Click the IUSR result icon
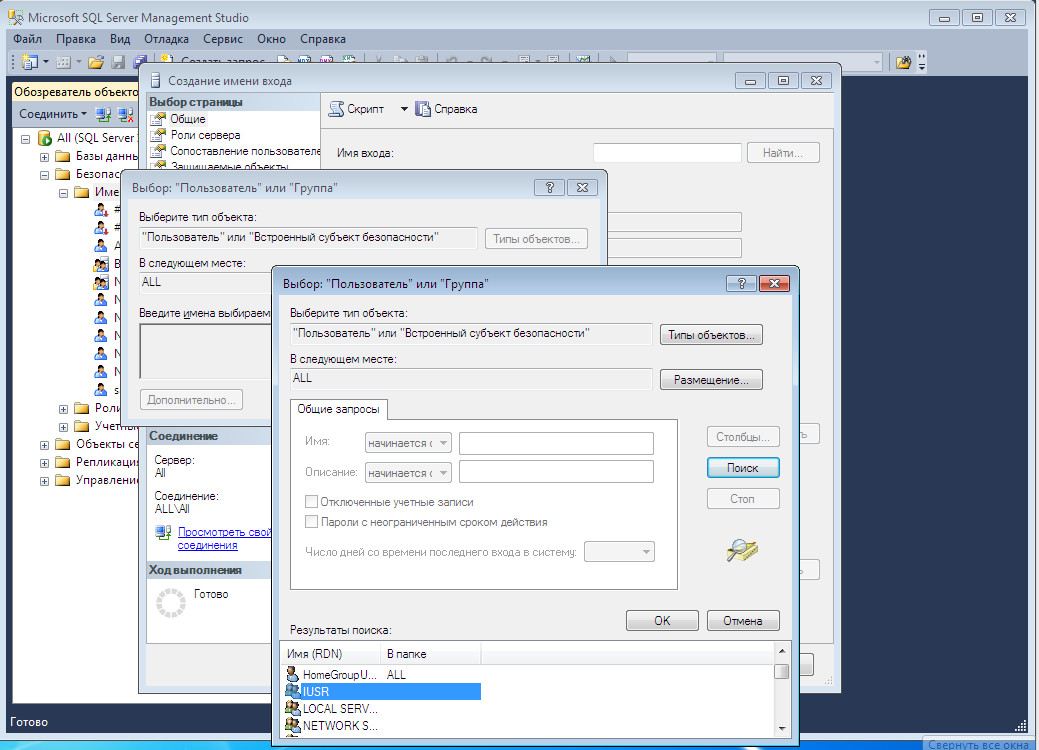 coord(292,691)
